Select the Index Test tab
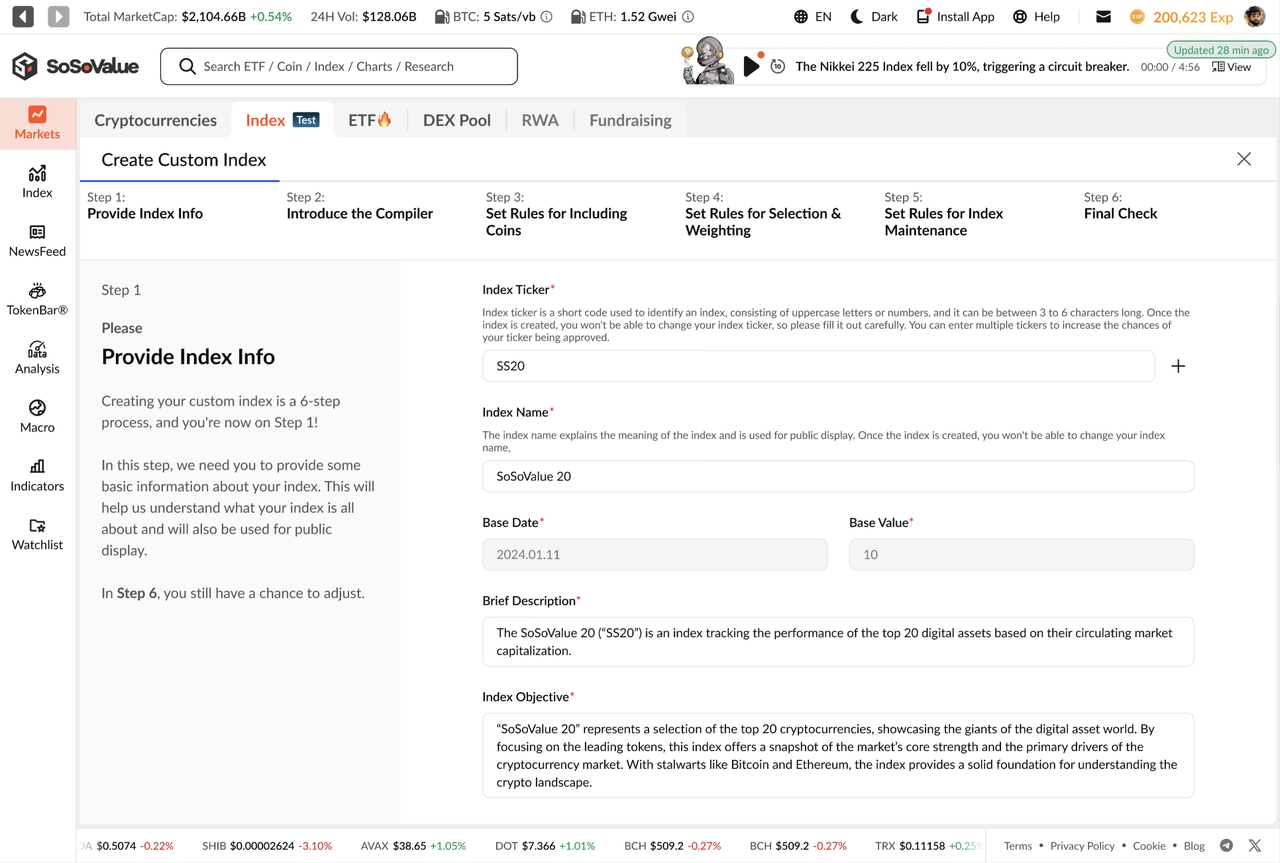The height and width of the screenshot is (863, 1280). click(x=282, y=120)
